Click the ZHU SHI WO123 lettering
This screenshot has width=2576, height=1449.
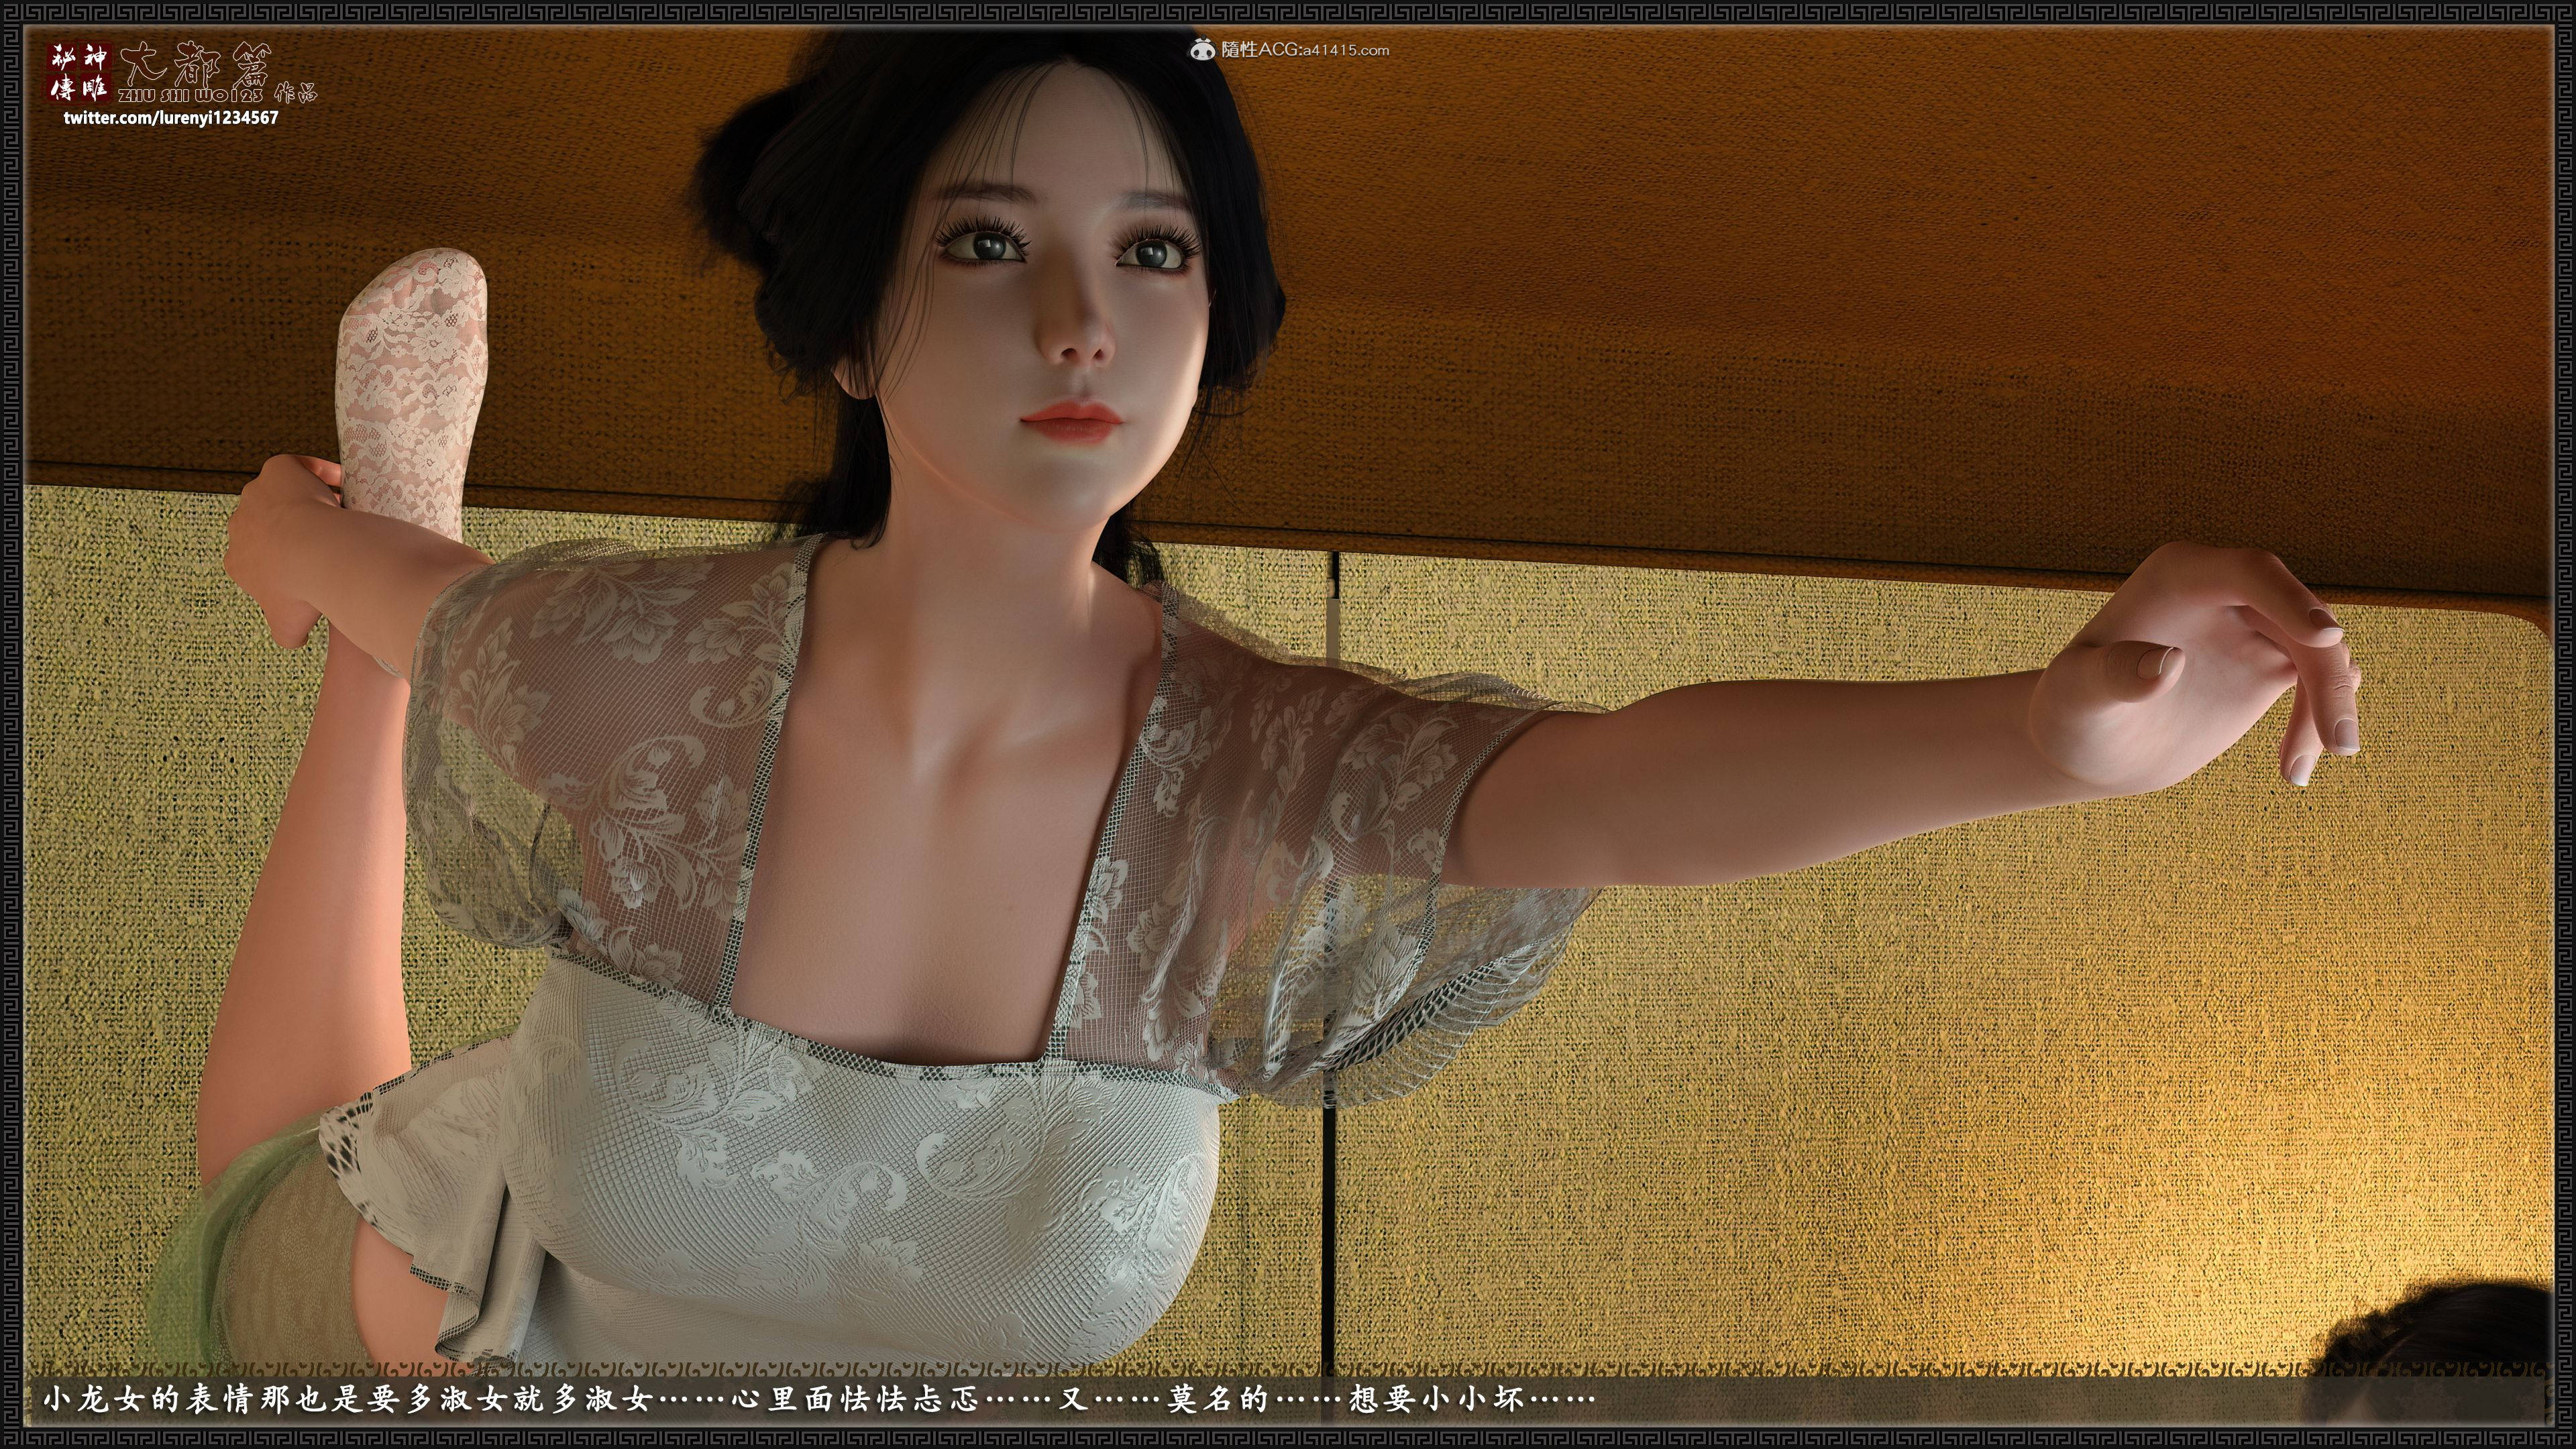190,95
